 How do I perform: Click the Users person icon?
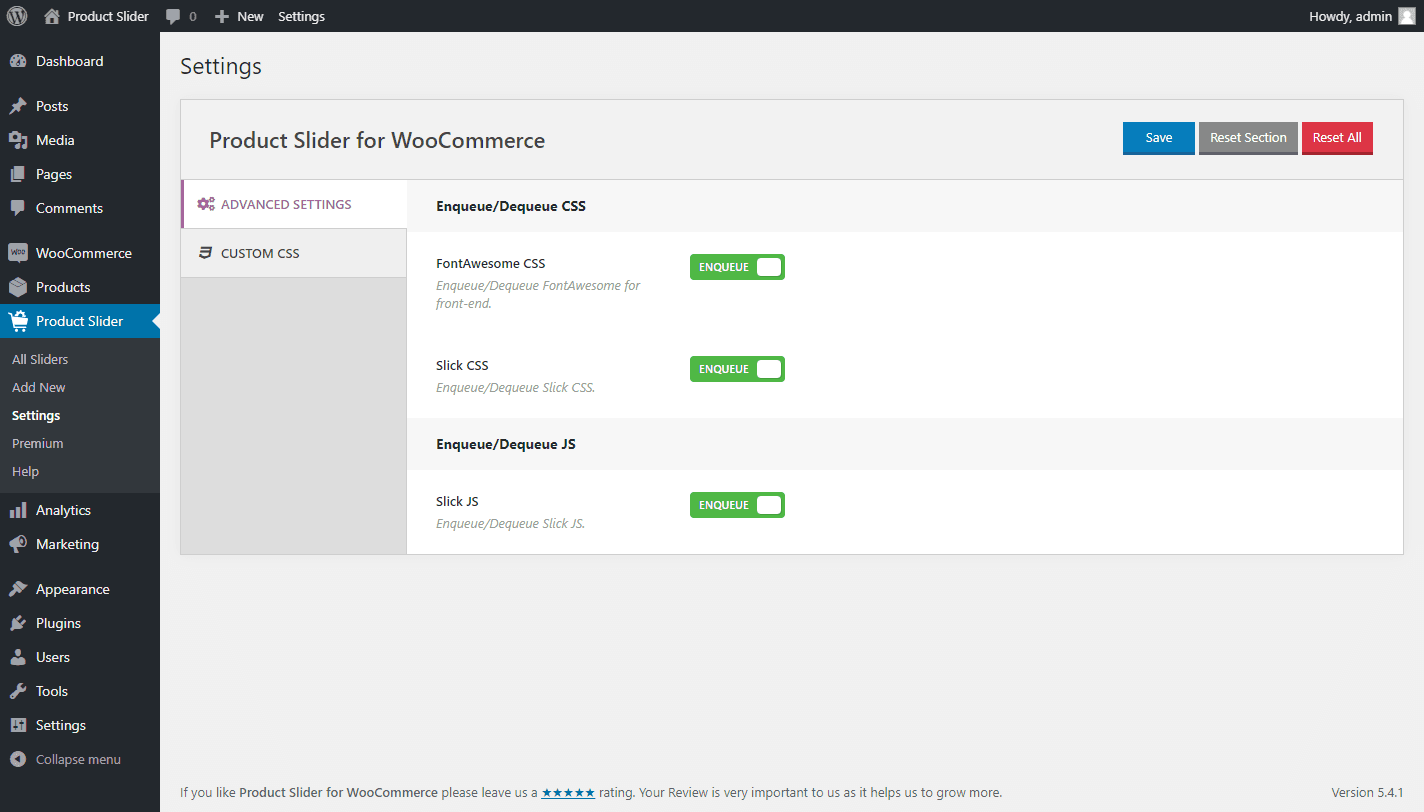pyautogui.click(x=18, y=657)
